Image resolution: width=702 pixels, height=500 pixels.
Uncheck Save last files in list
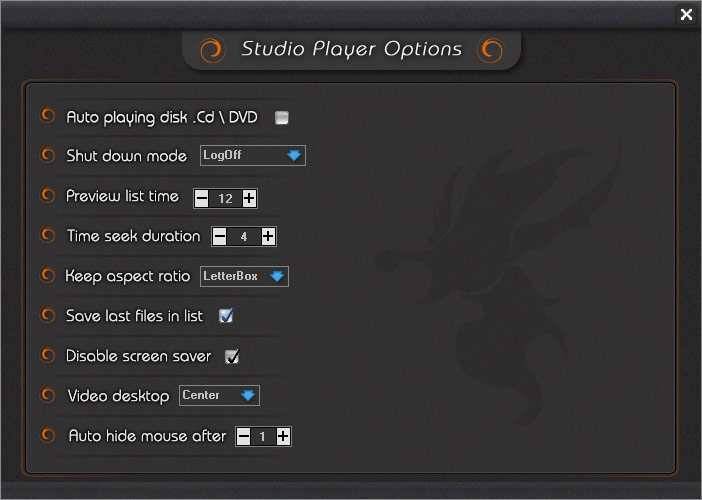(226, 316)
